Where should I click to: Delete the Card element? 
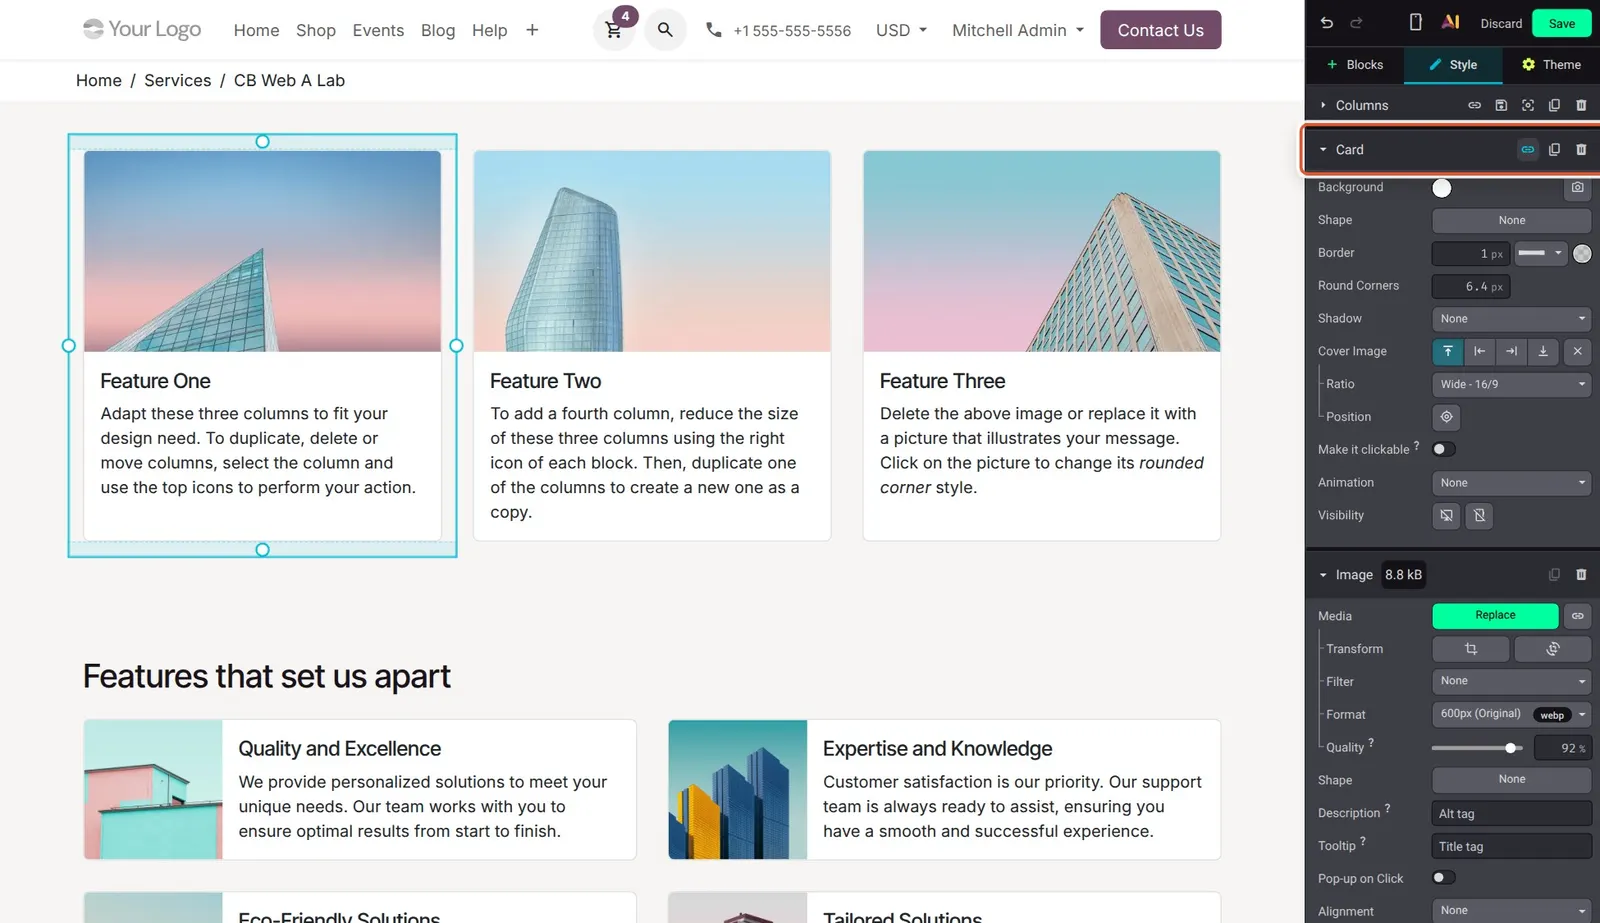point(1581,150)
